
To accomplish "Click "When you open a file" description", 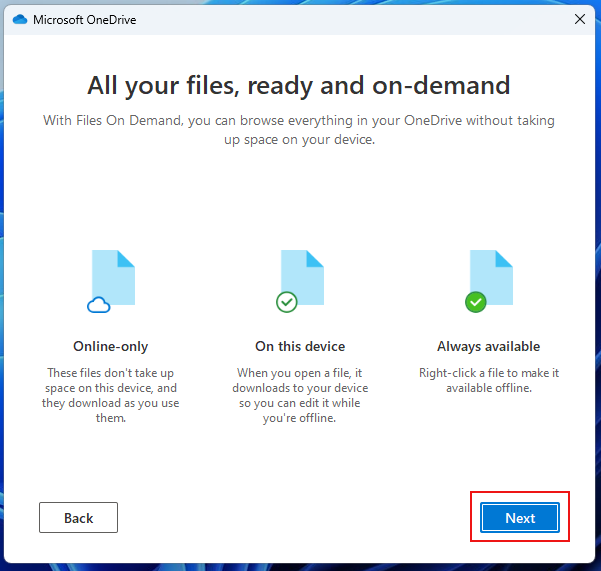I will point(300,395).
